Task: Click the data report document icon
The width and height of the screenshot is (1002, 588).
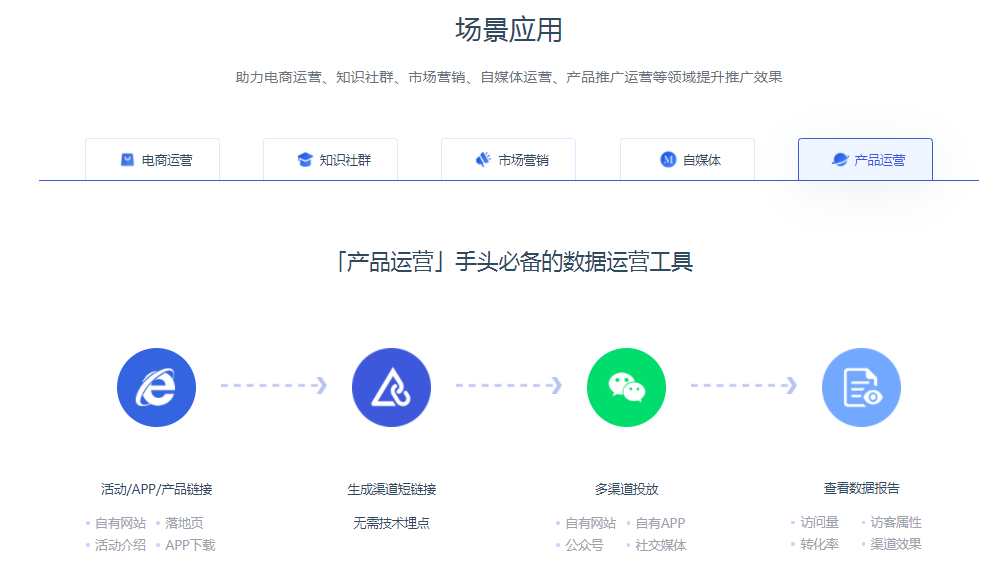Action: [x=861, y=387]
